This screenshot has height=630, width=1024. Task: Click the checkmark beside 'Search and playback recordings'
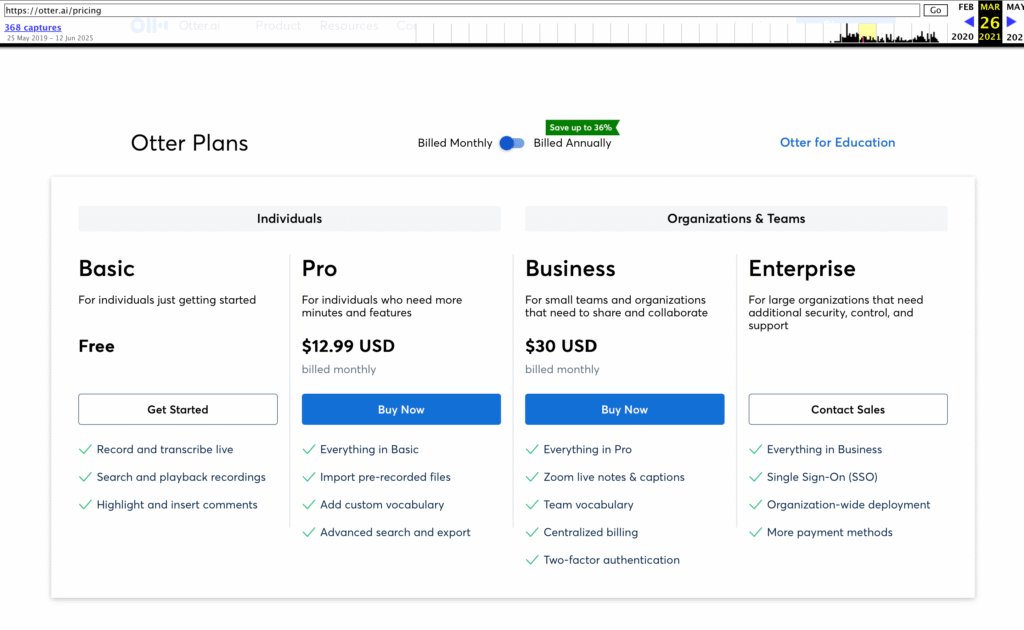tap(85, 477)
